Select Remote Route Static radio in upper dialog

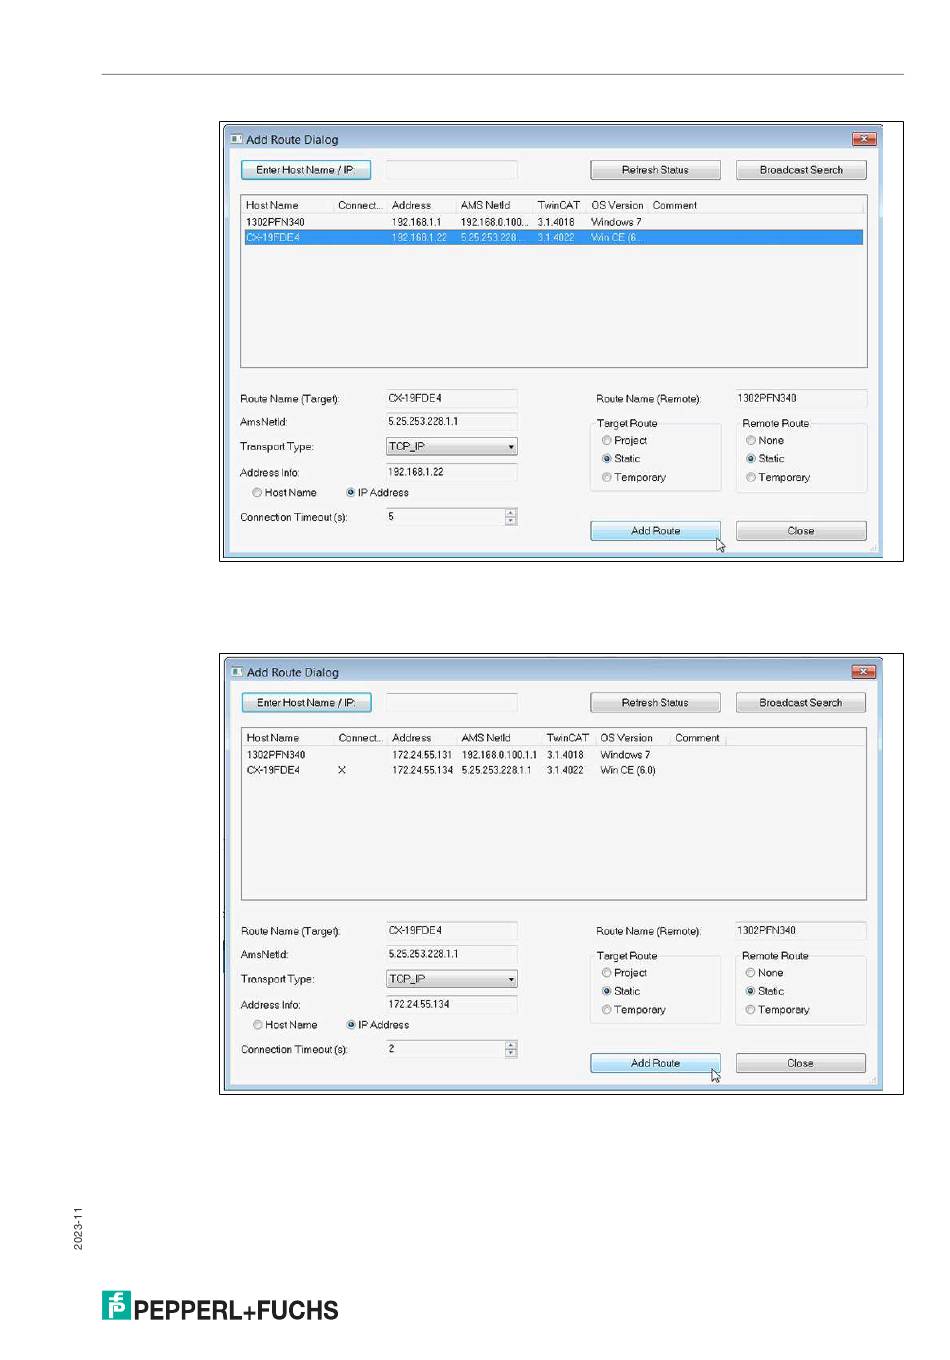751,459
